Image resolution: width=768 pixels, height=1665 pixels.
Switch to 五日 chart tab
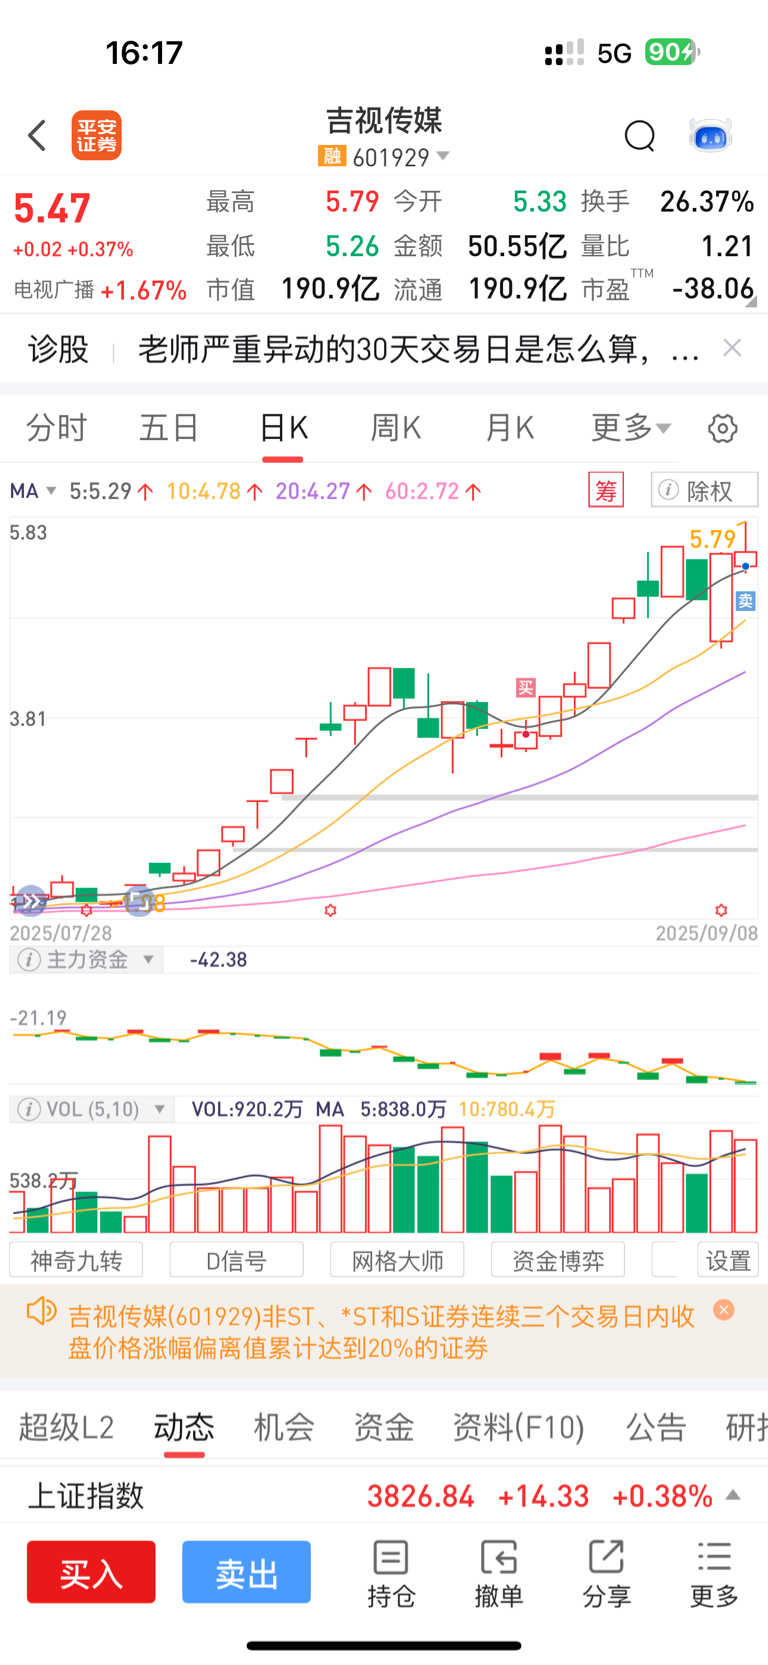[x=169, y=428]
